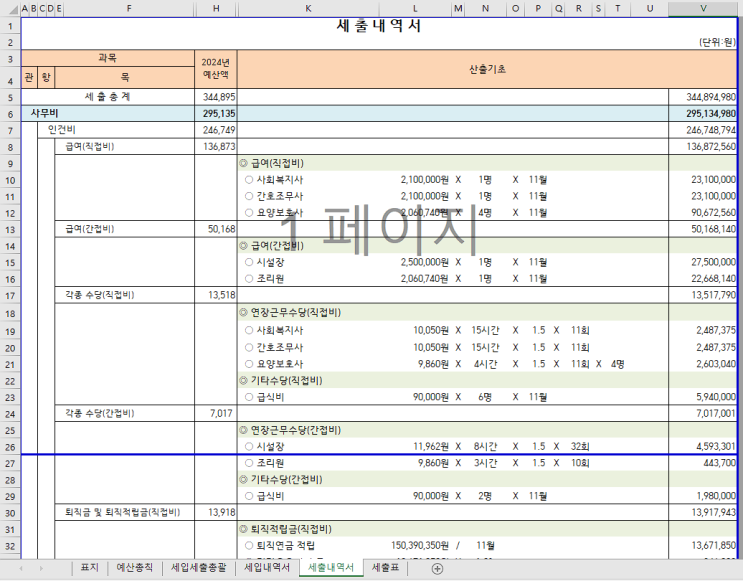The height and width of the screenshot is (581, 743).
Task: Switch to 세입세출총괄 sheet tab
Action: tap(198, 567)
